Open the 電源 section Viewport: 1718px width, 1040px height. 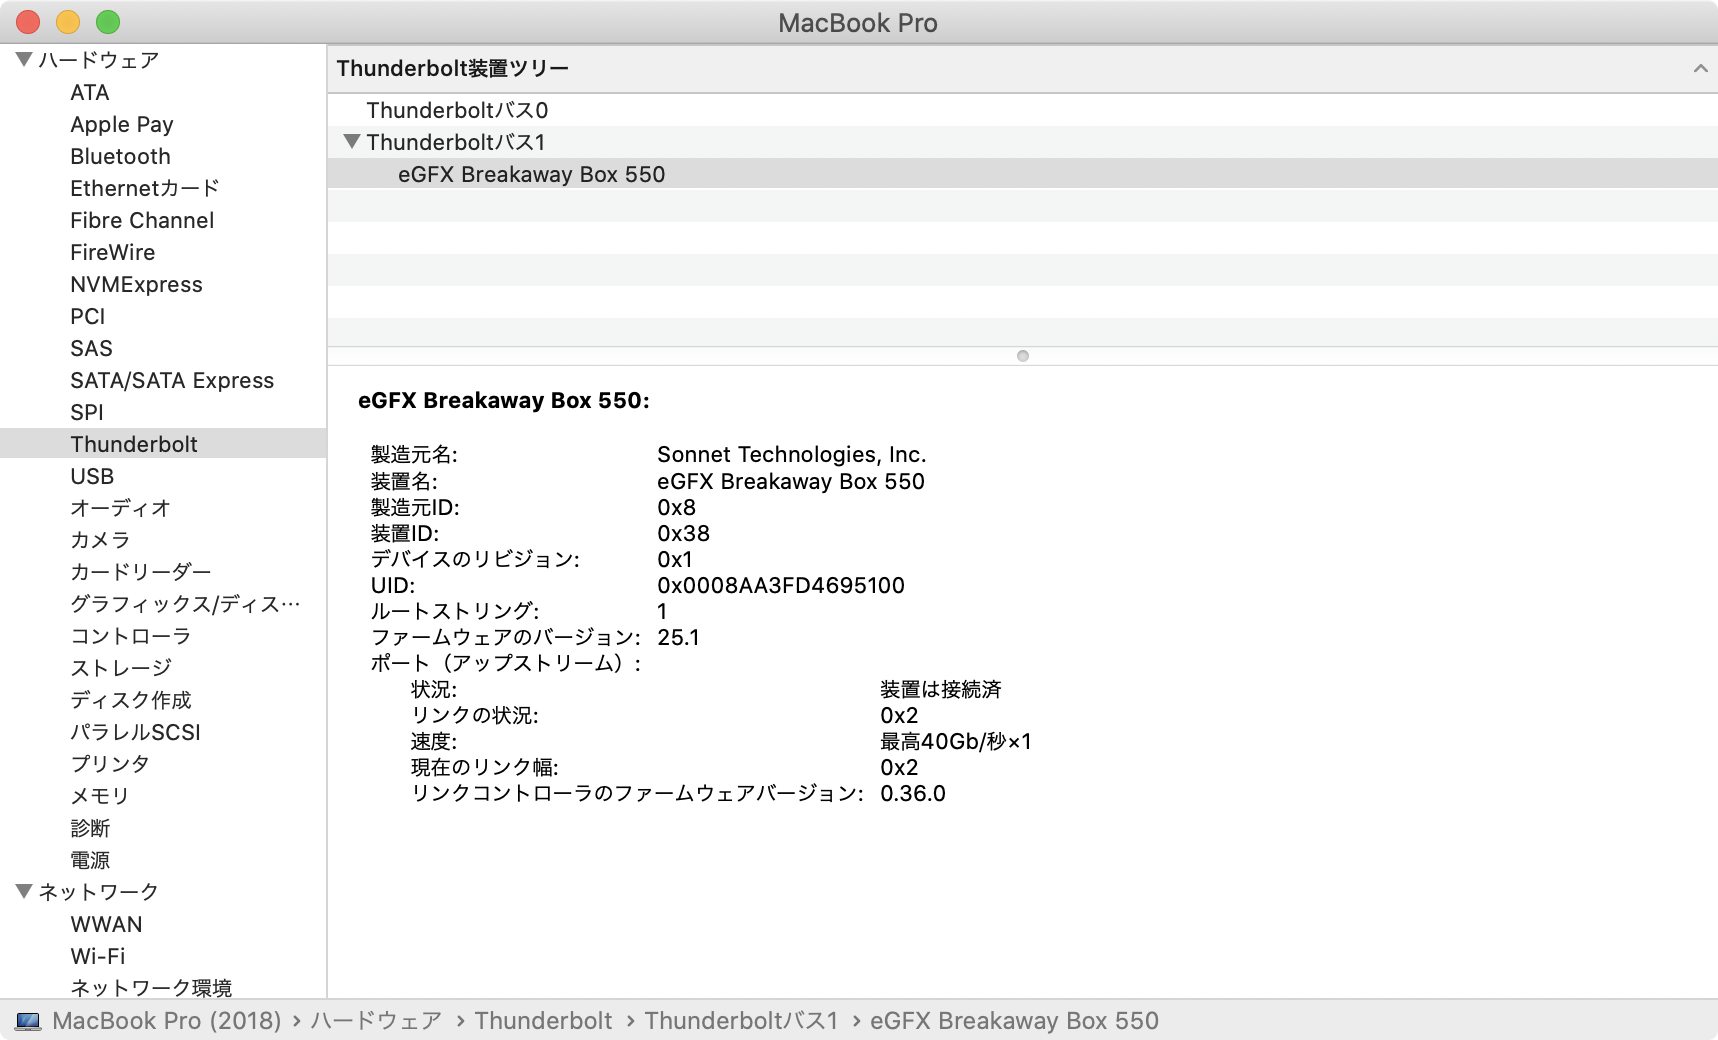coord(89,859)
